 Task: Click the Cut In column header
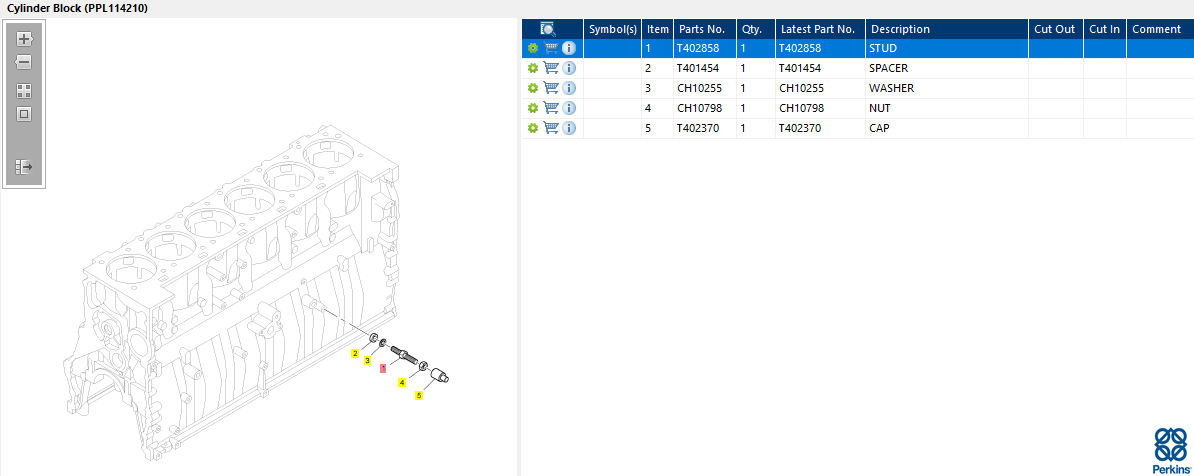[x=1104, y=29]
